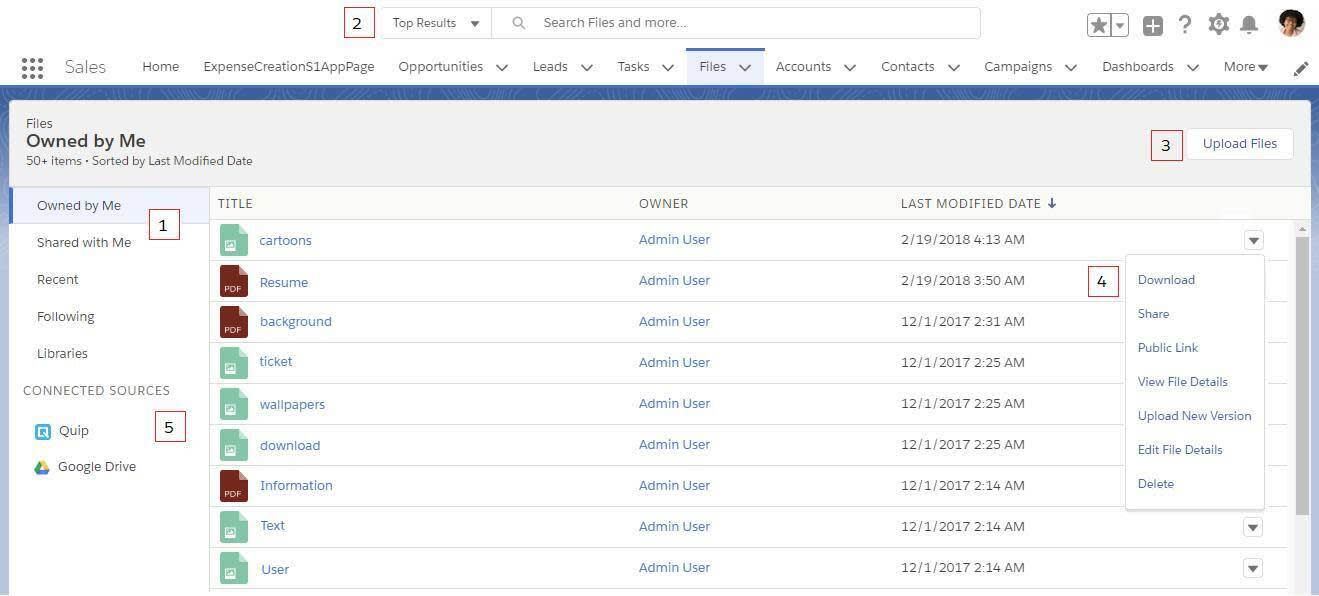Switch to the Opportunities tab
This screenshot has height=596, width=1319.
point(440,67)
